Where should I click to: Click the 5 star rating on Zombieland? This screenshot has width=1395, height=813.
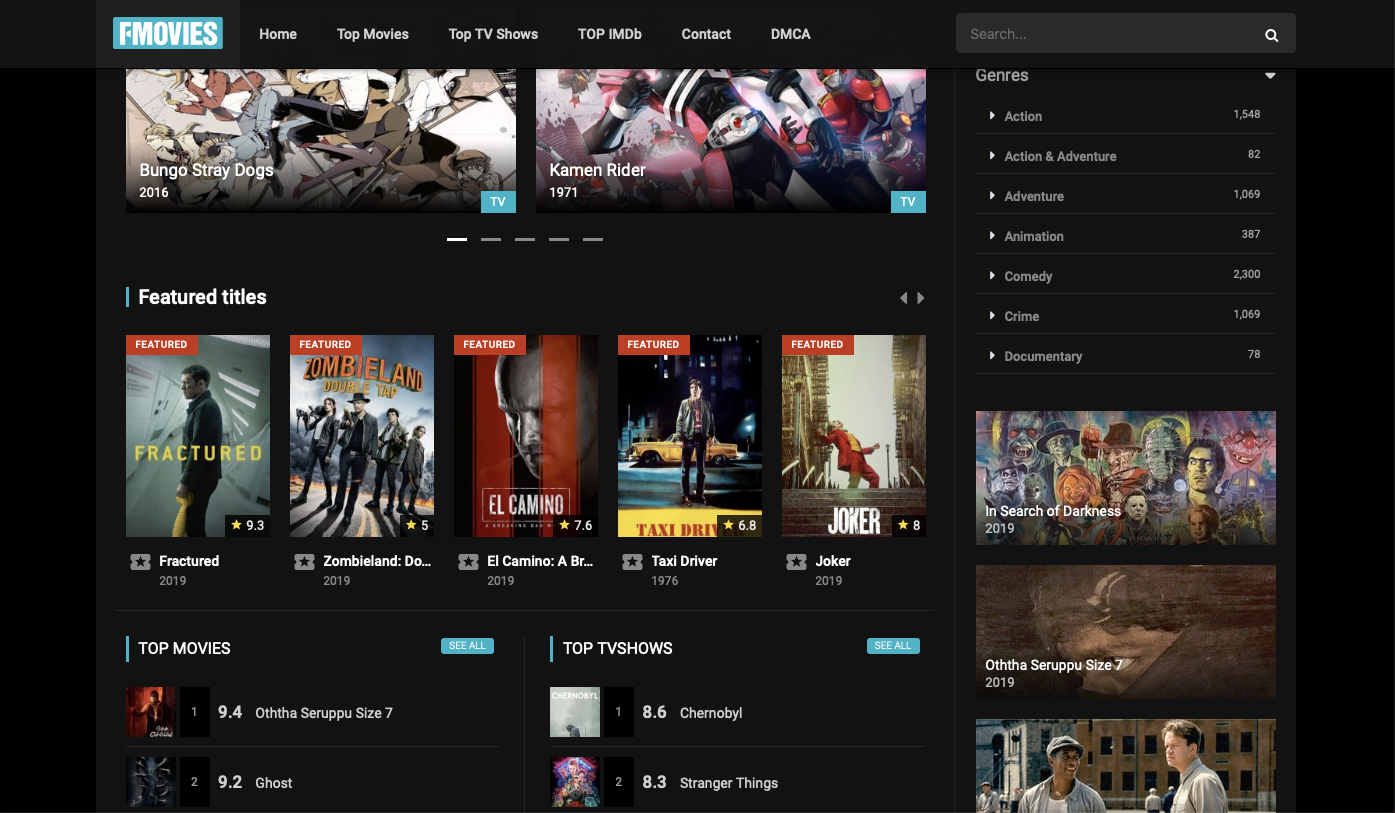[x=417, y=525]
